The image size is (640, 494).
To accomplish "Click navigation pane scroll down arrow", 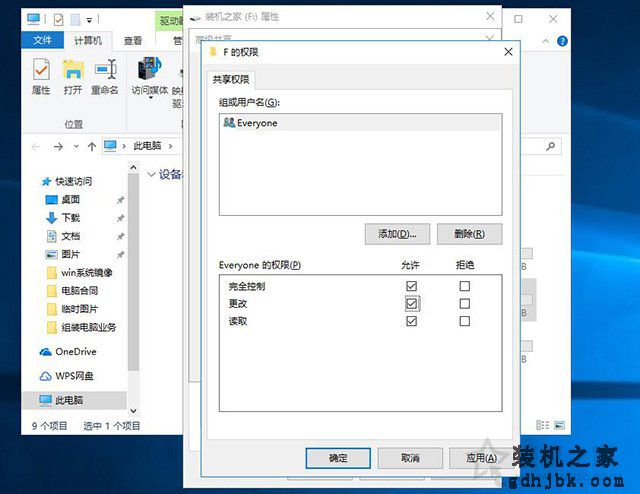I will [x=133, y=410].
